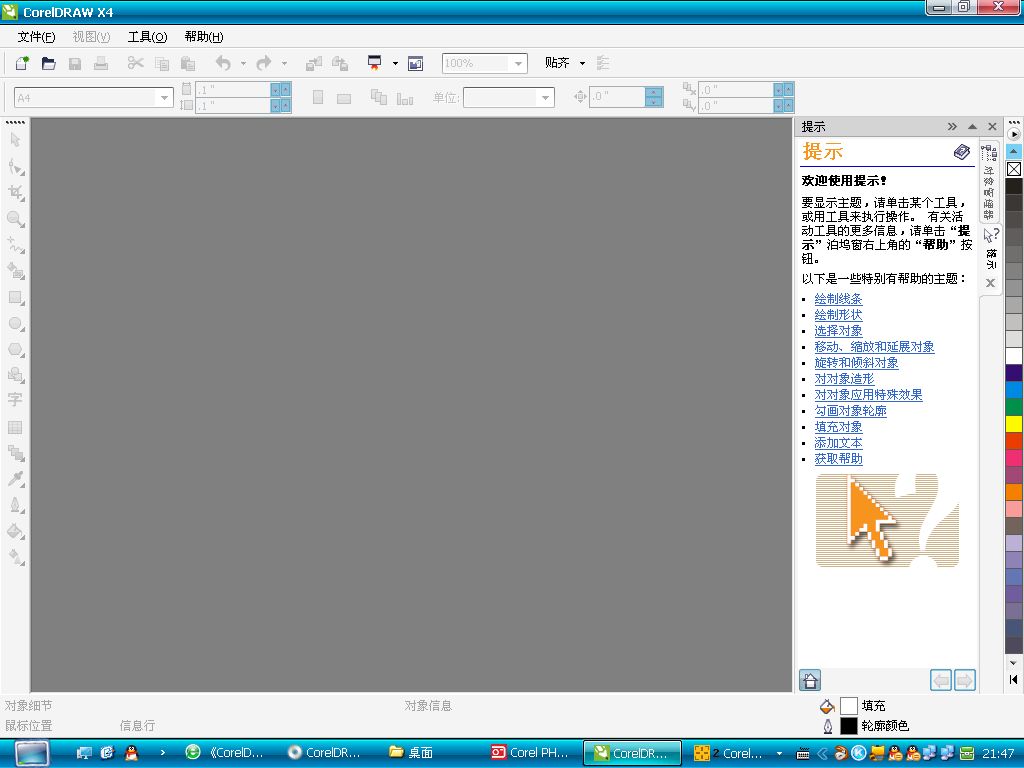Open the application launcher icon
Viewport: 1024px width, 768px height.
pos(374,63)
